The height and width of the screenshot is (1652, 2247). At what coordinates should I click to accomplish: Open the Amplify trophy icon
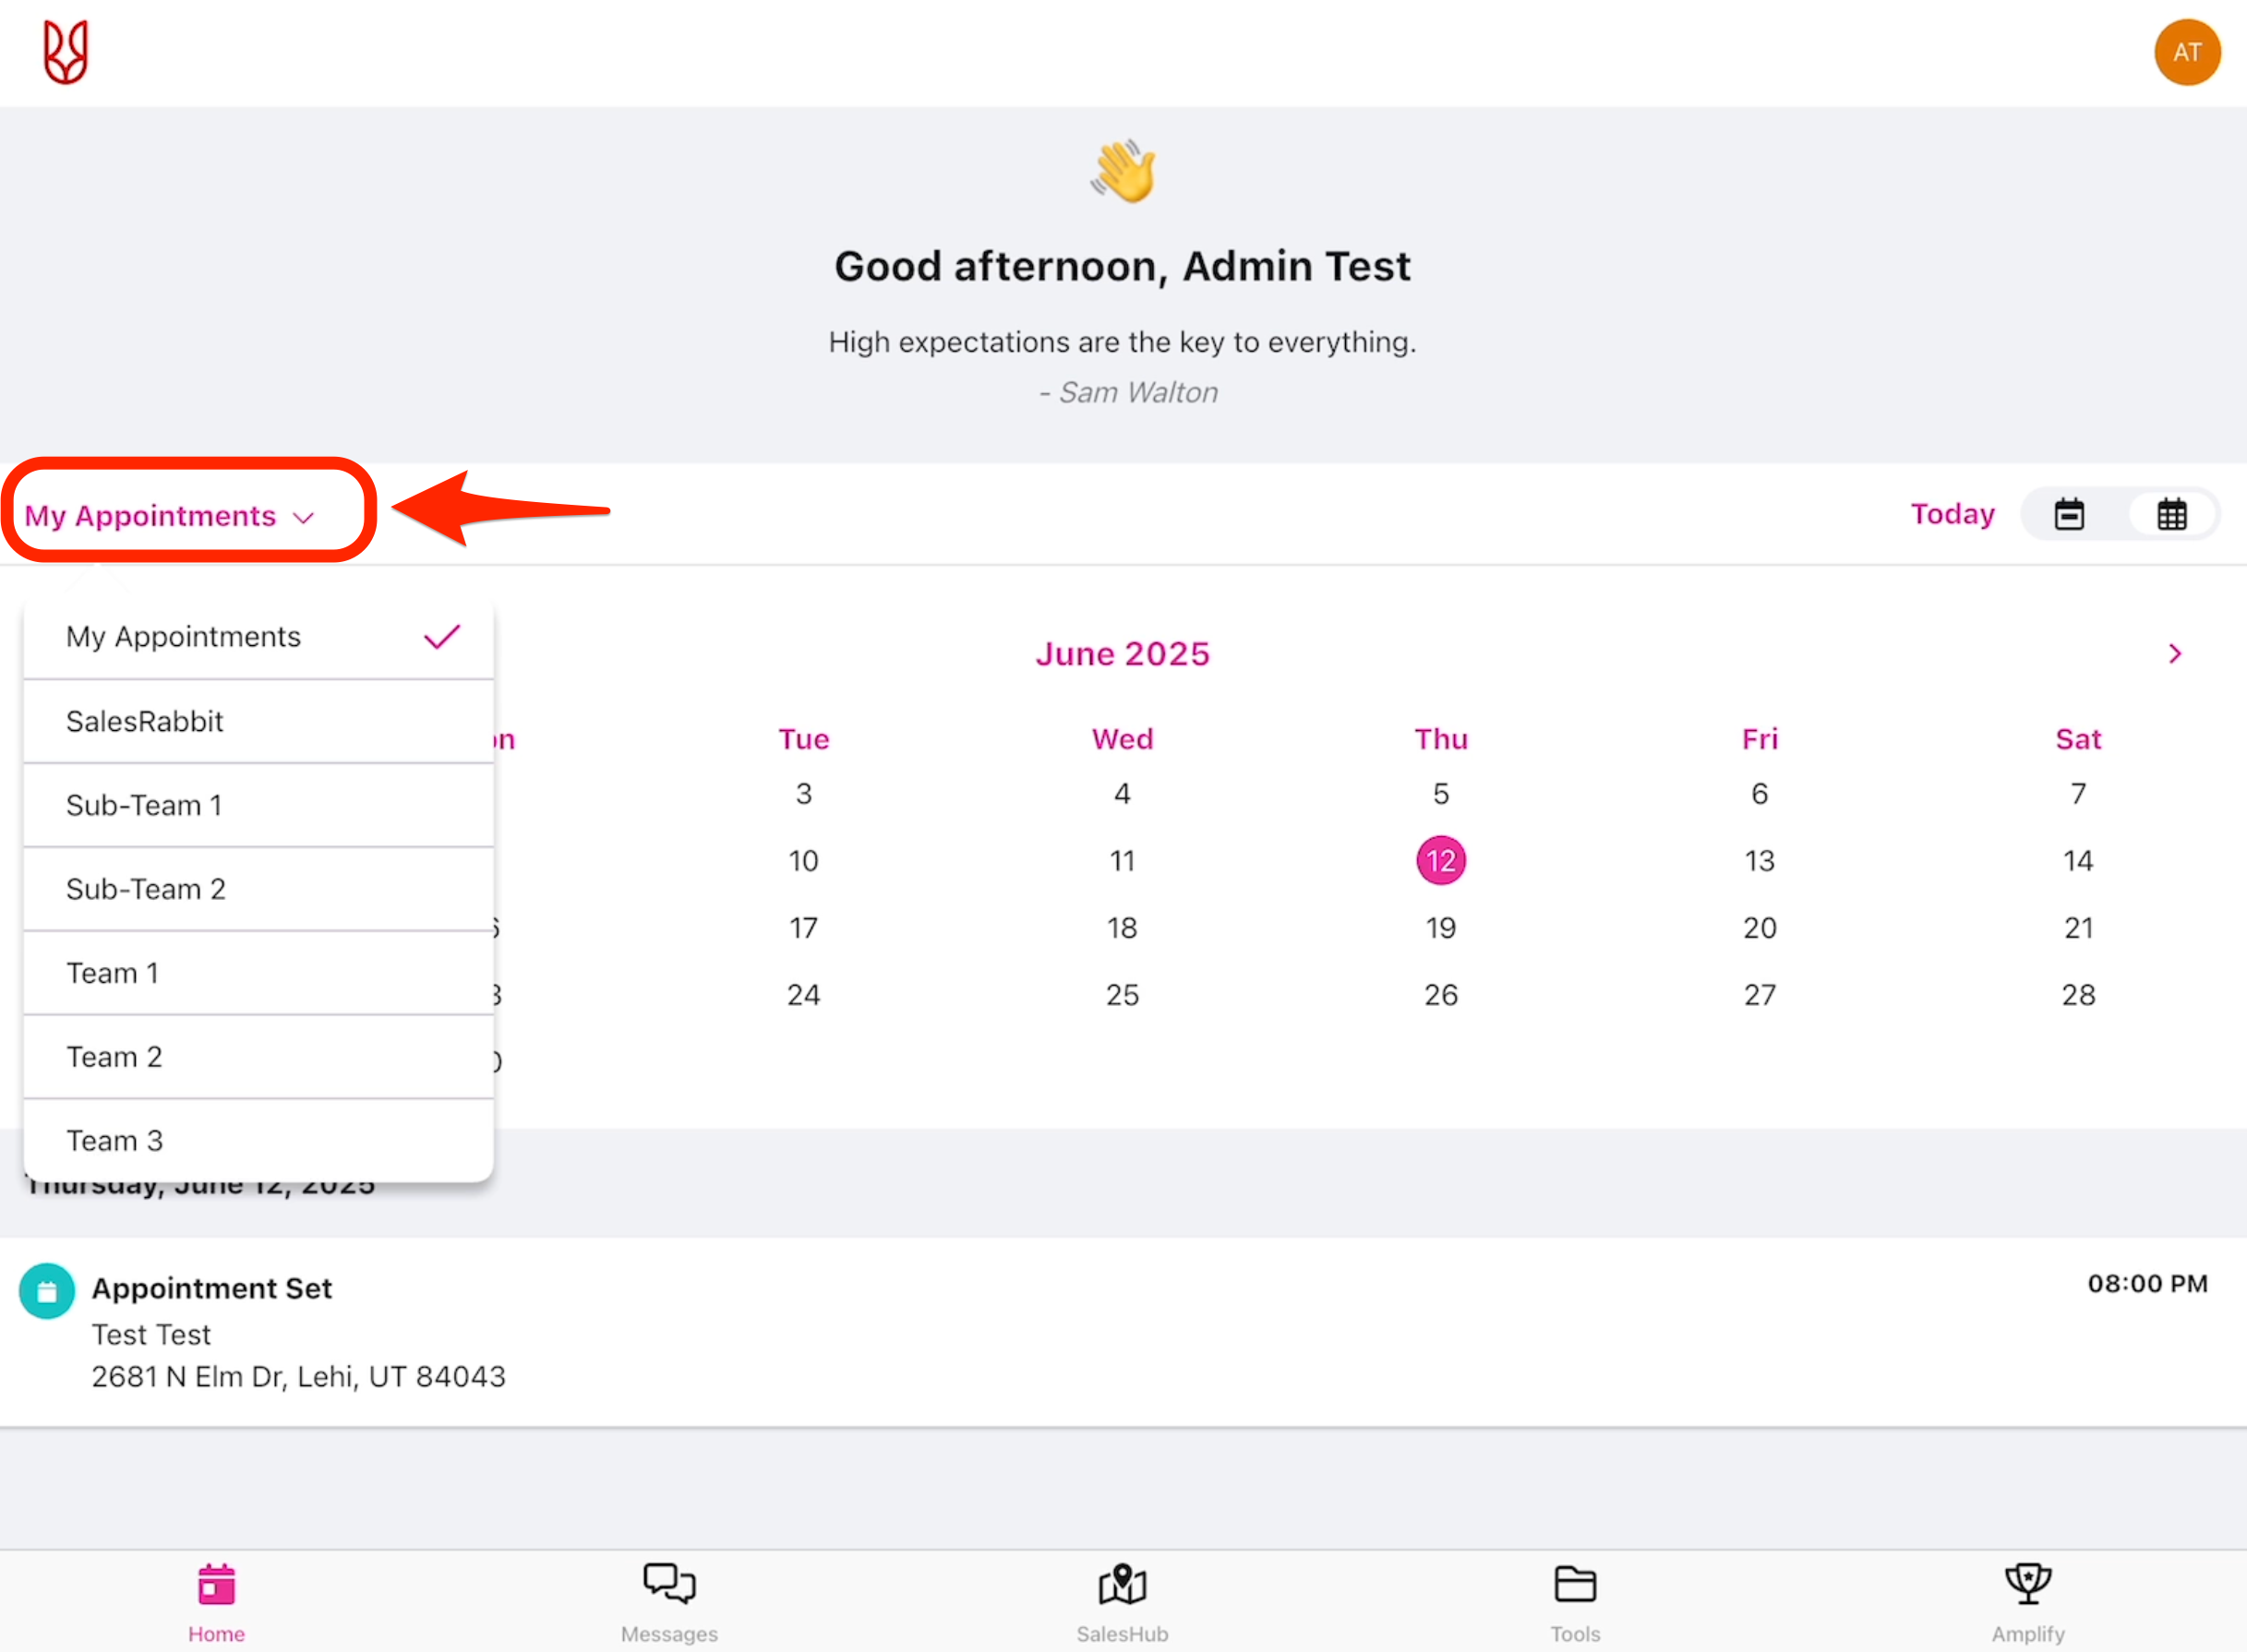click(x=2027, y=1584)
